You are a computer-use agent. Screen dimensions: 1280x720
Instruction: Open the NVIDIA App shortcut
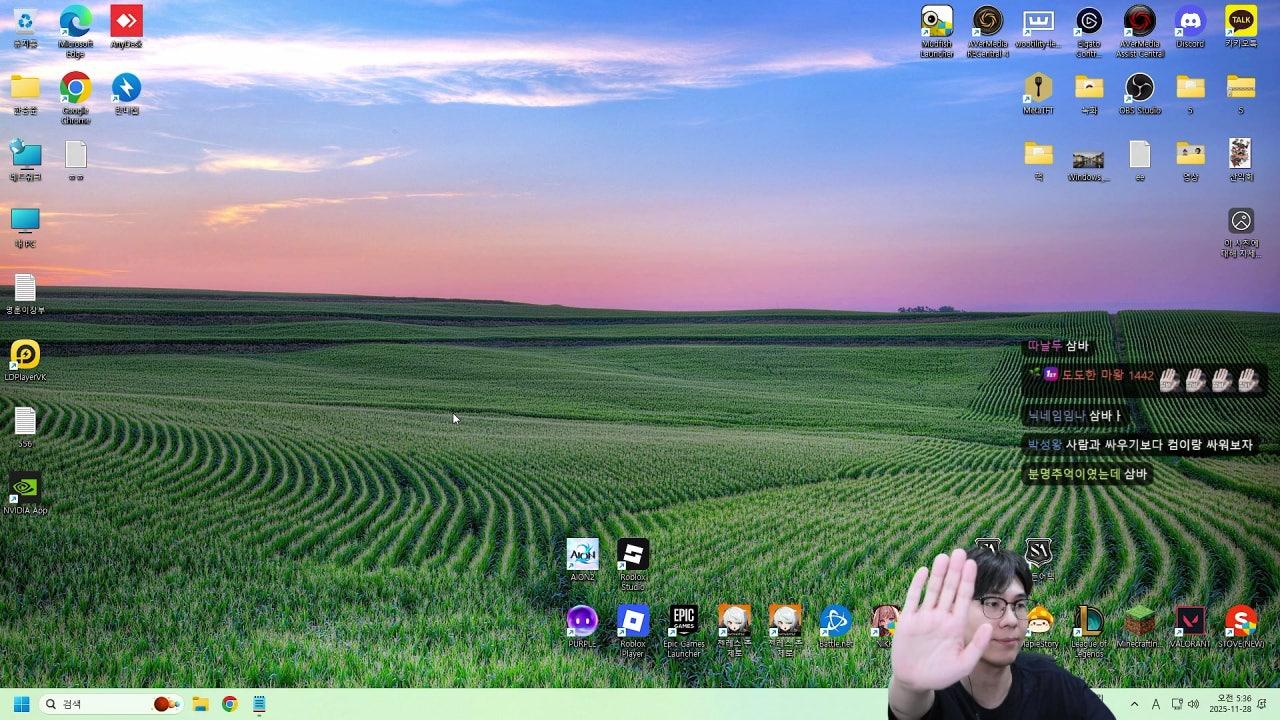coord(25,493)
